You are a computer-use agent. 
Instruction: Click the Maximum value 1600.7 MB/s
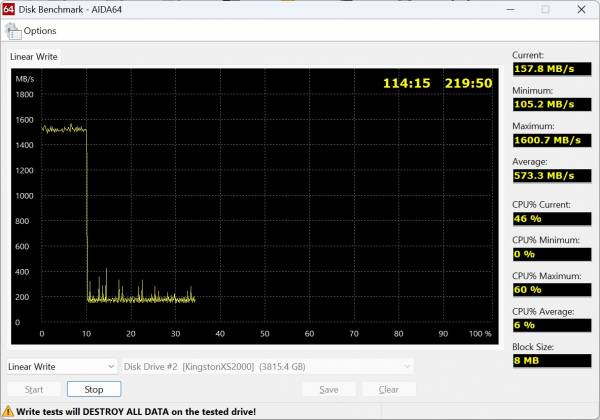[552, 140]
